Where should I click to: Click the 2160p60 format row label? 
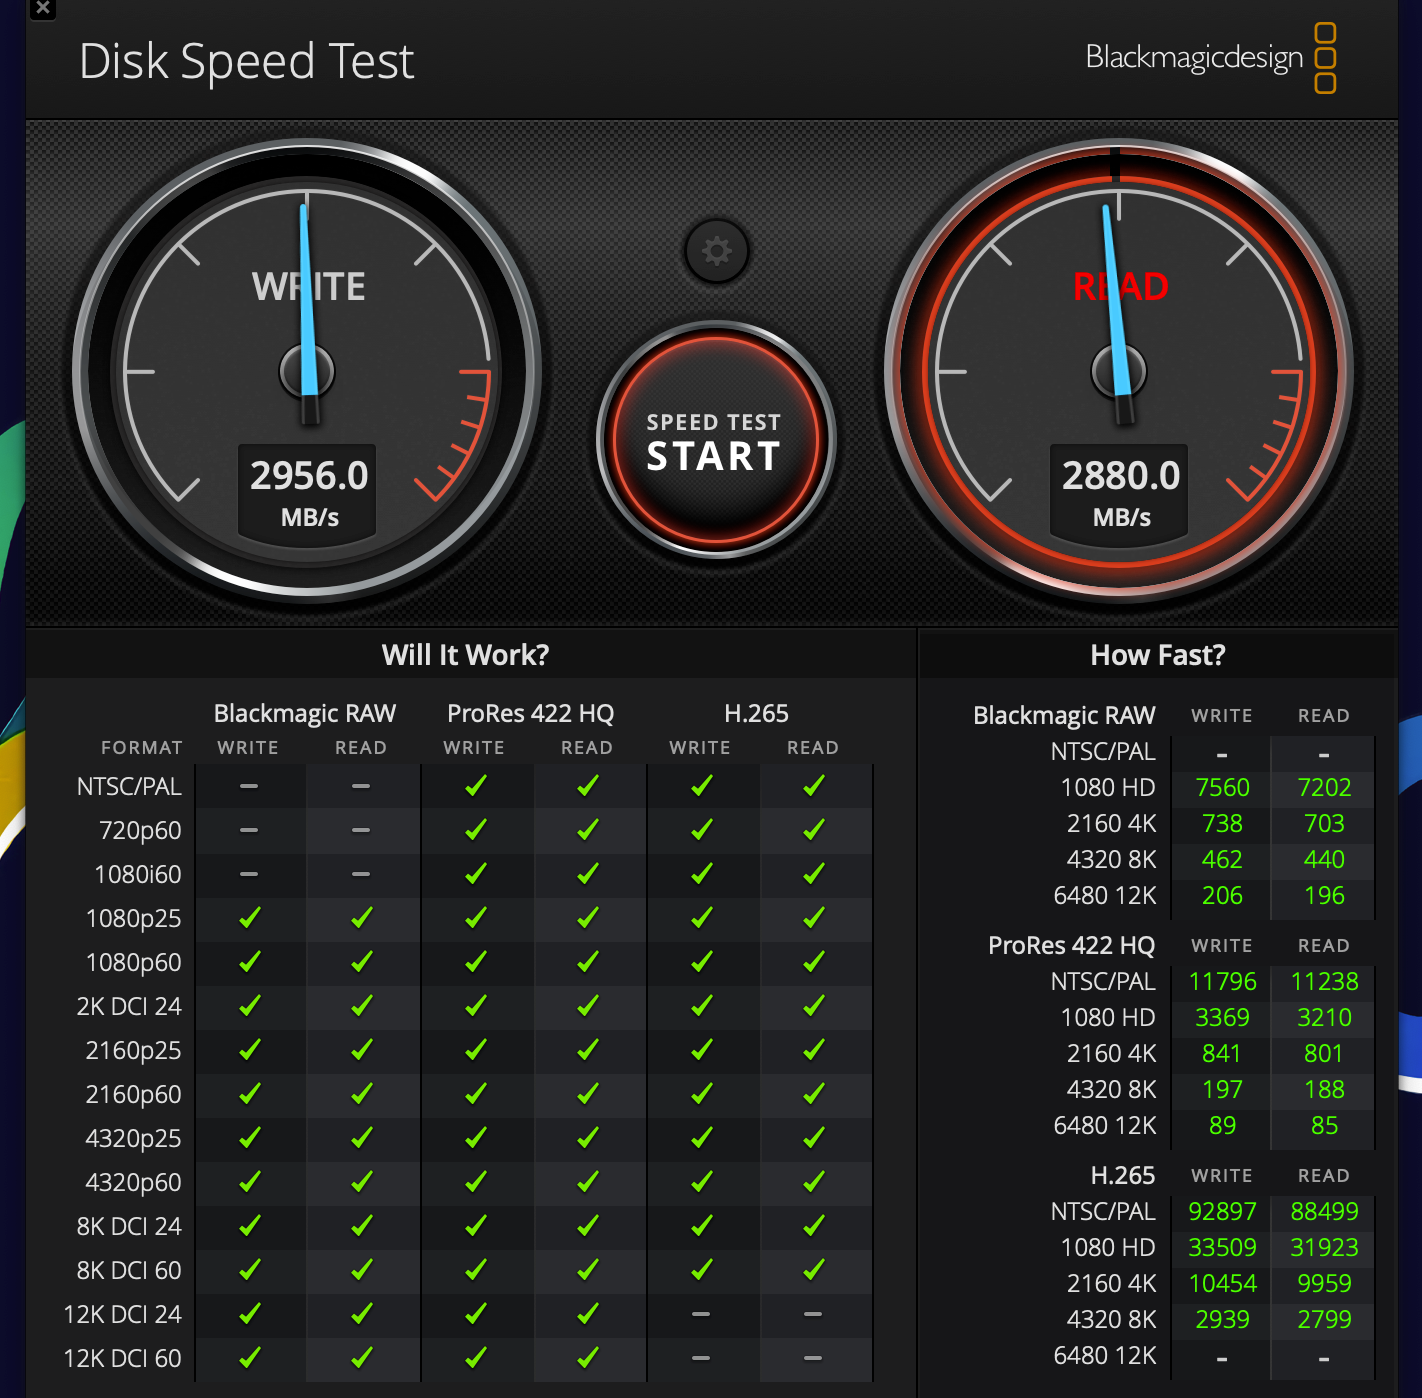tap(134, 1095)
